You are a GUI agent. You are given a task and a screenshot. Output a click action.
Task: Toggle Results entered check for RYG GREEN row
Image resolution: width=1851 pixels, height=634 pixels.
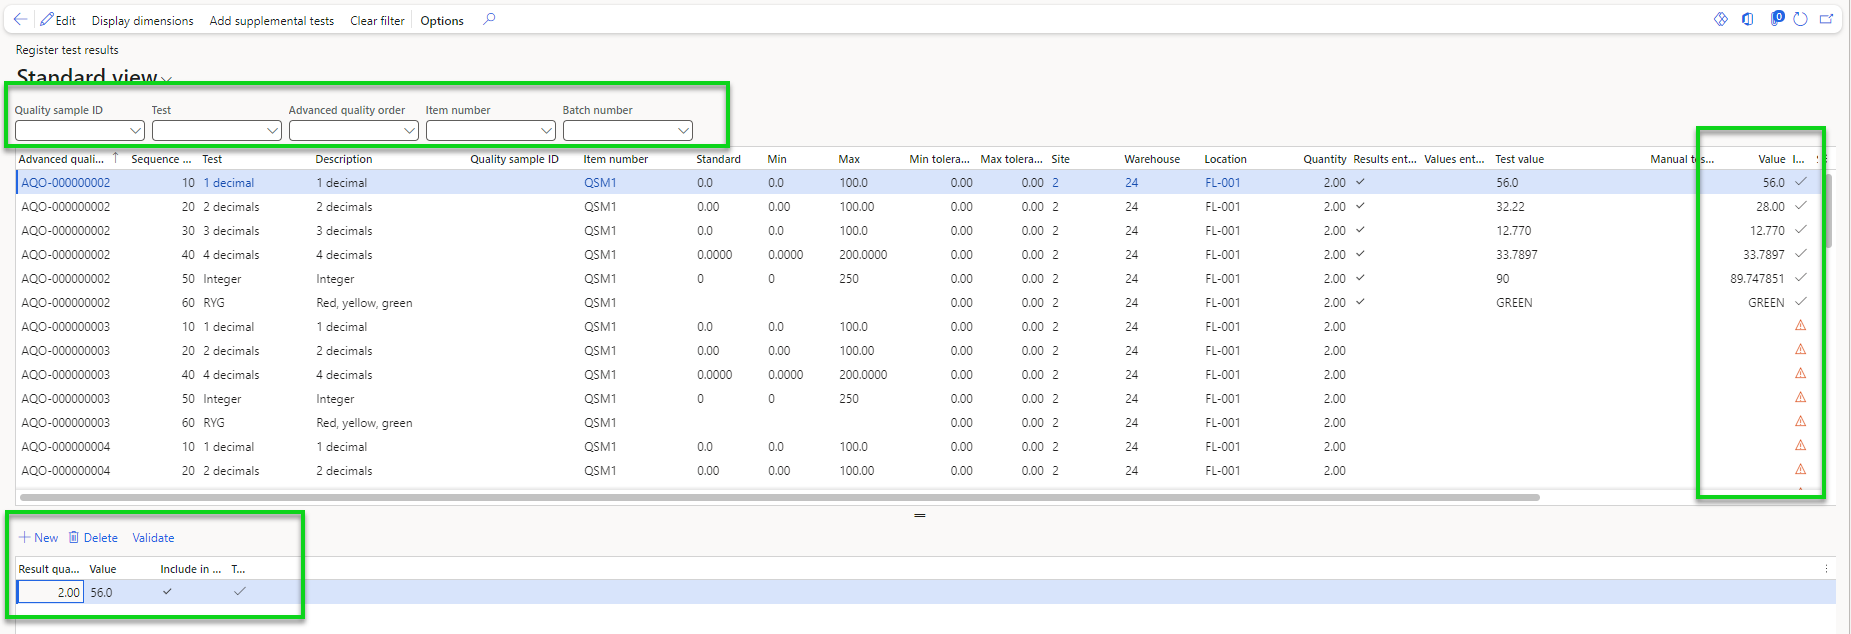(1360, 302)
